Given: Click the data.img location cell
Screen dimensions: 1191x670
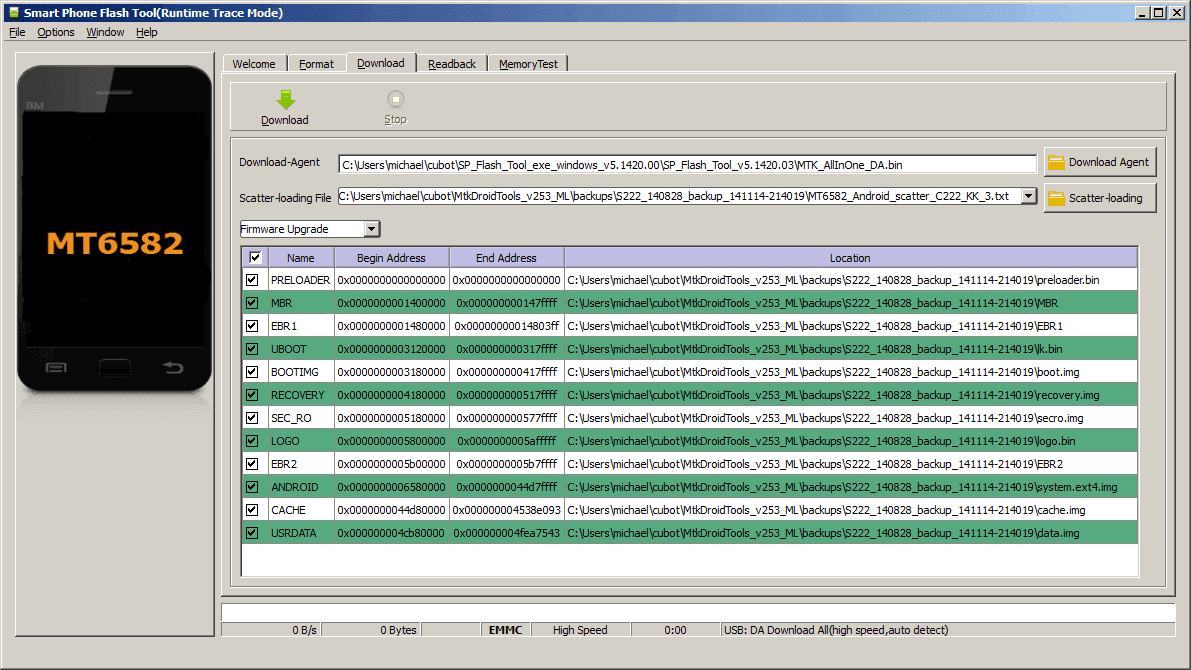Looking at the screenshot, I should tap(850, 533).
